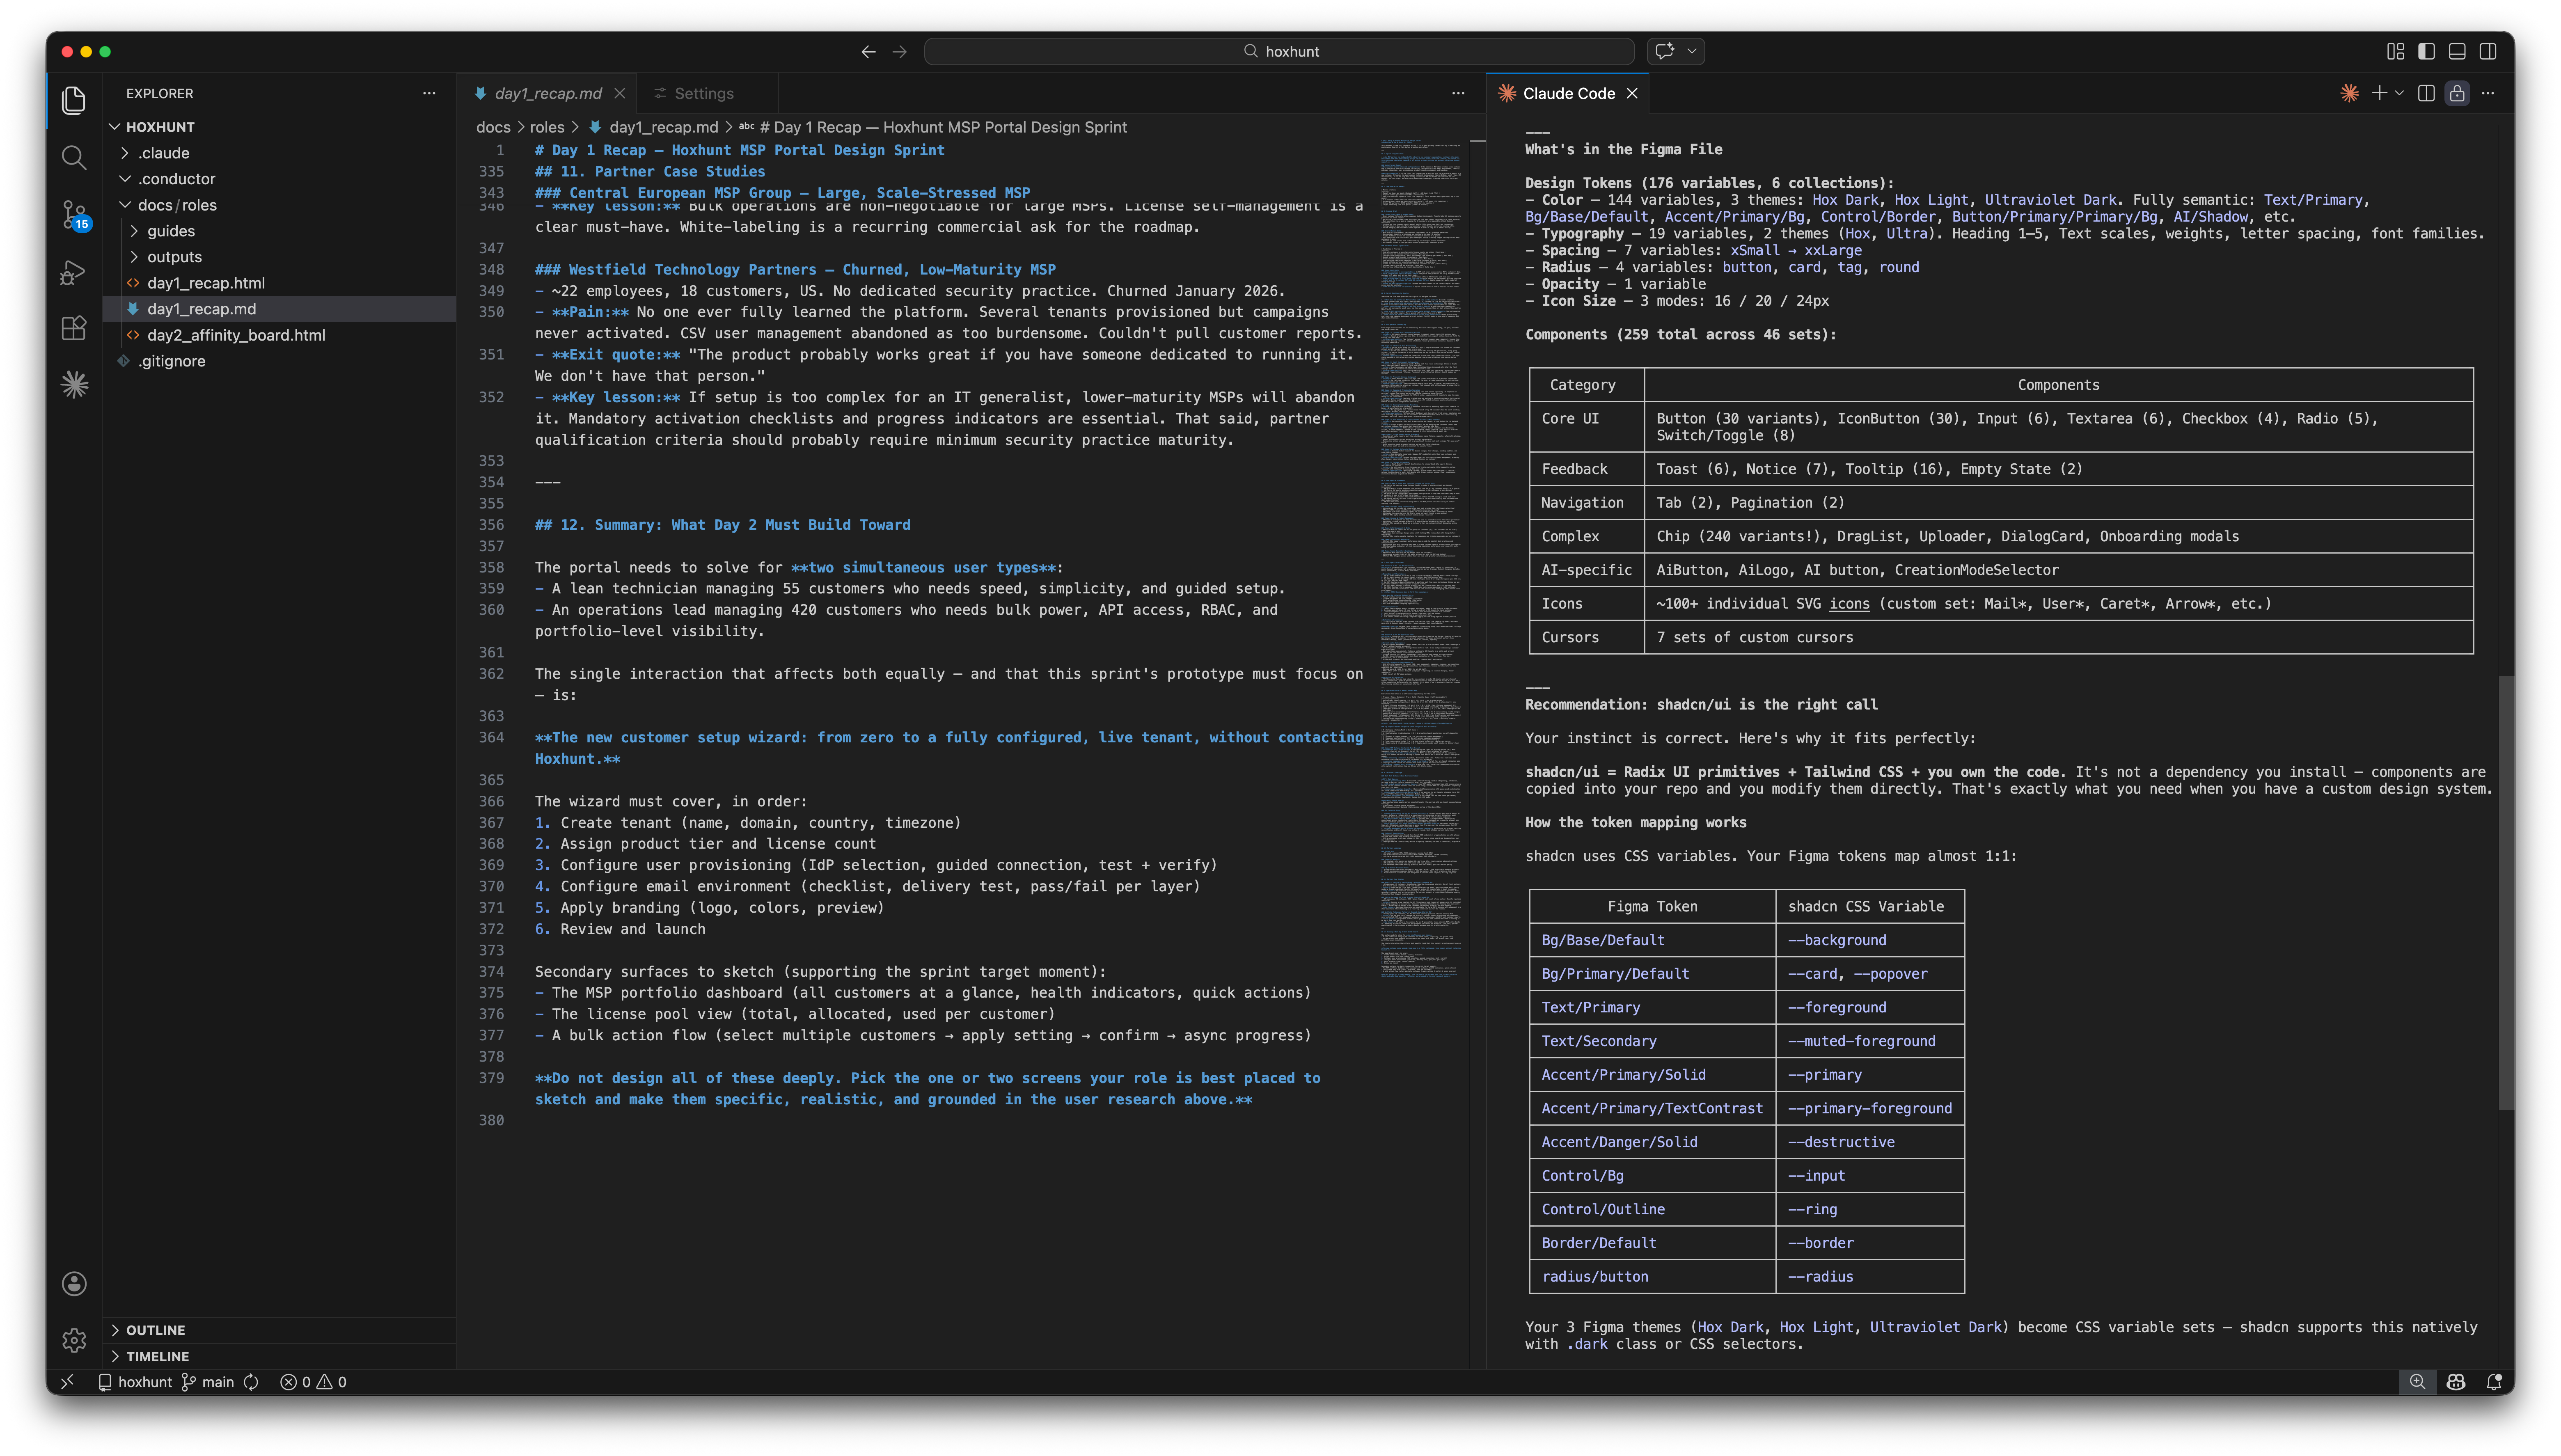The image size is (2561, 1456).
Task: Toggle the bottom panel layout button
Action: click(2457, 51)
